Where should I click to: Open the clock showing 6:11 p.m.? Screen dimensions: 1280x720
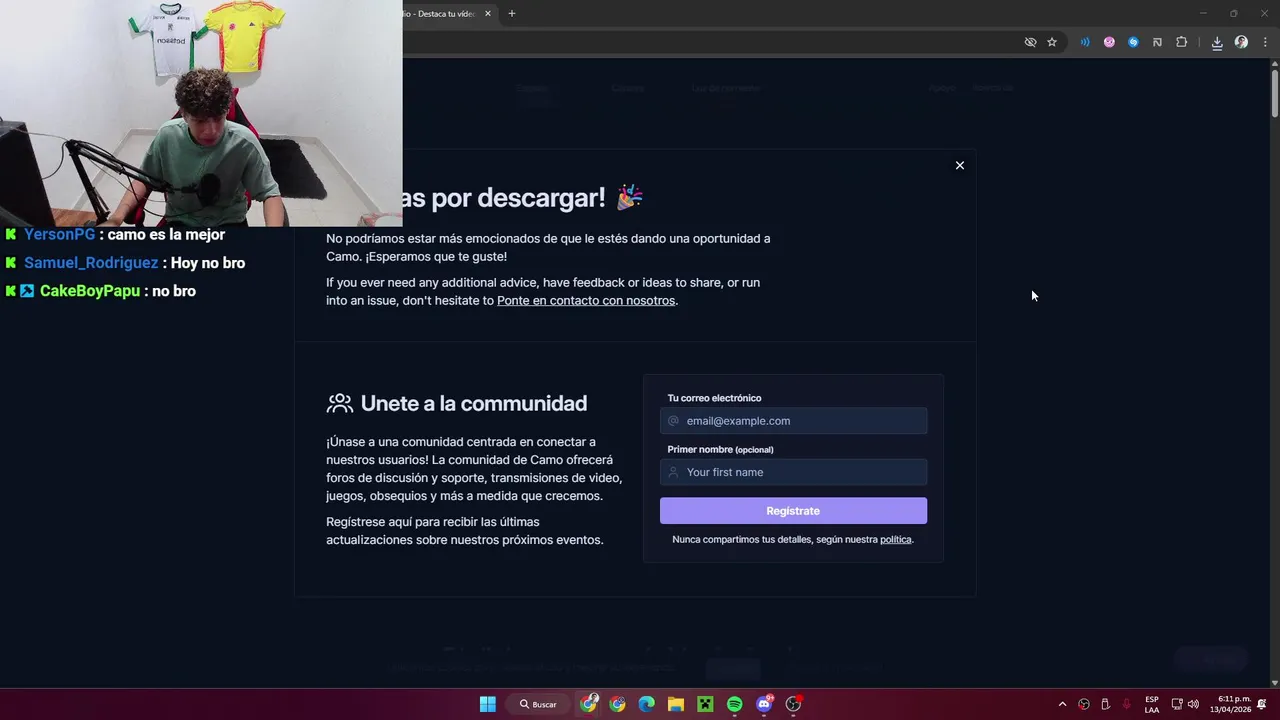pos(1230,704)
